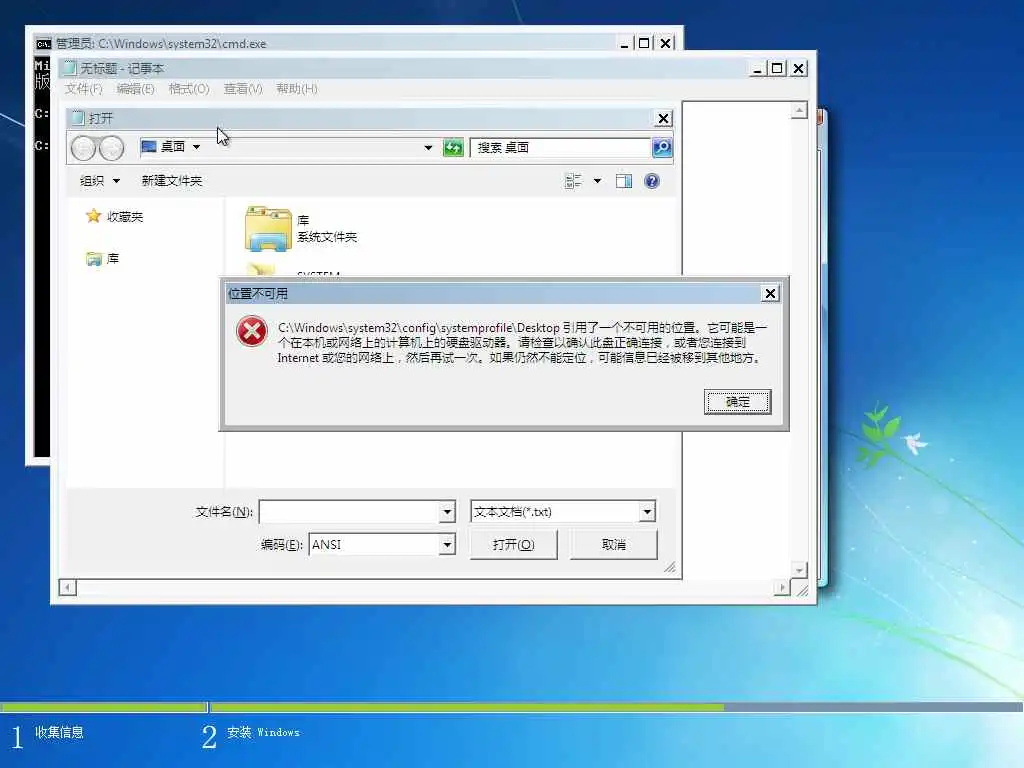Click the Open dialog resize grip

tap(670, 568)
